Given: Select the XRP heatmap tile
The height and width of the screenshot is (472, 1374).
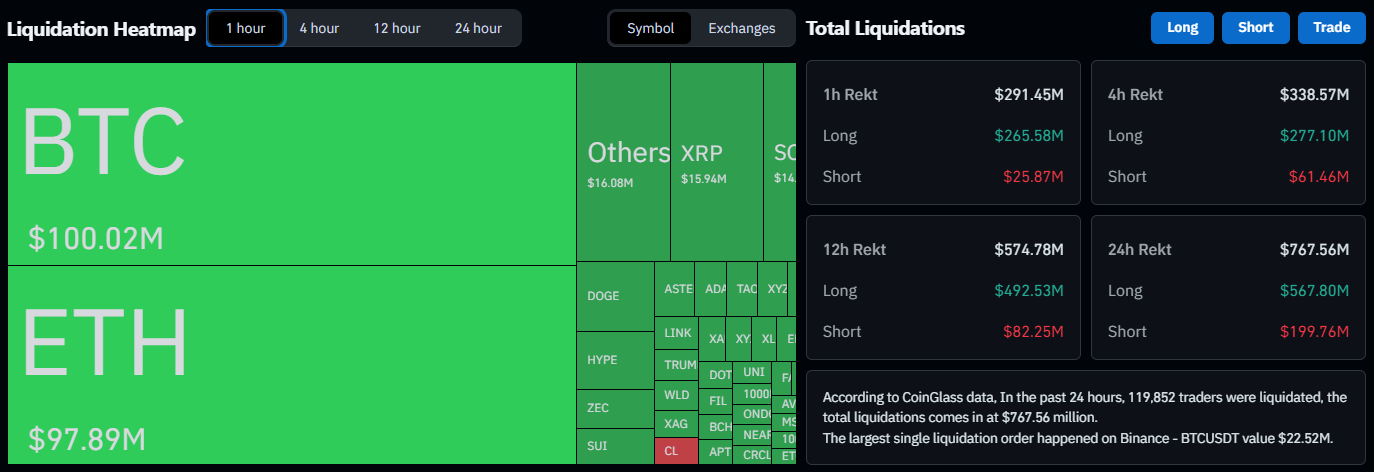Looking at the screenshot, I should pyautogui.click(x=717, y=162).
